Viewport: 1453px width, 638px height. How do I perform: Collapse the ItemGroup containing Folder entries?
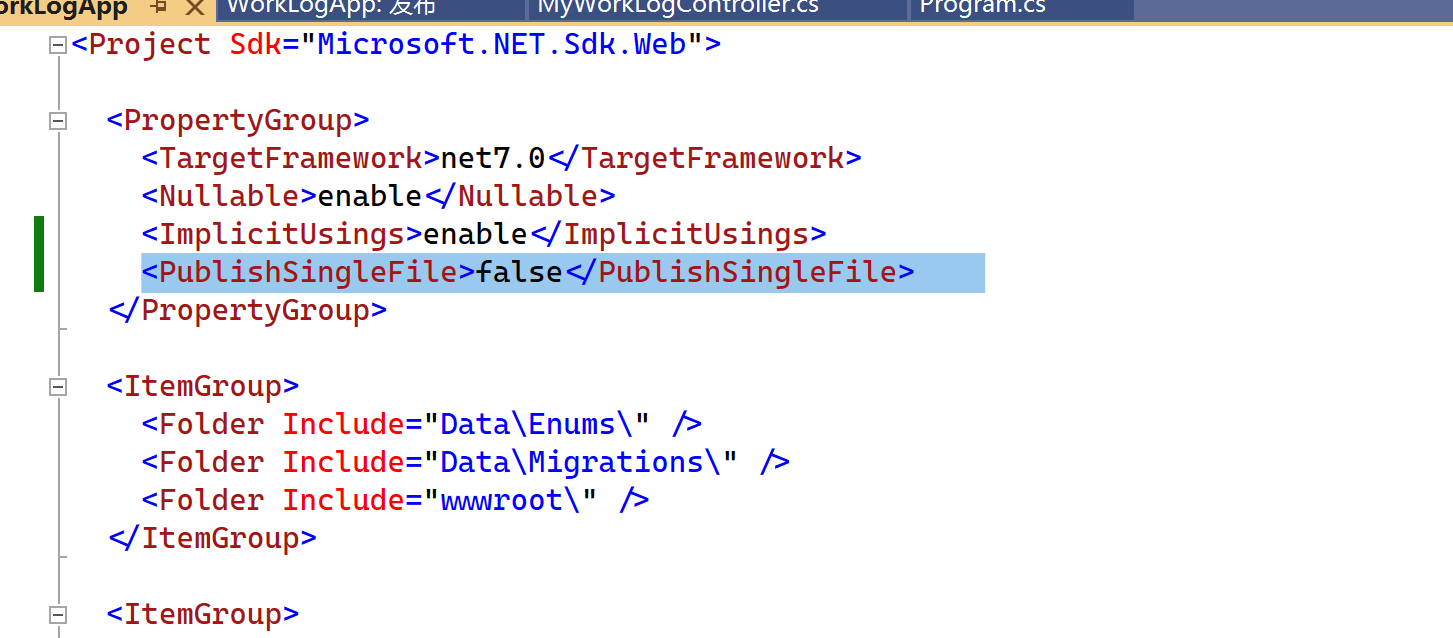pyautogui.click(x=58, y=387)
